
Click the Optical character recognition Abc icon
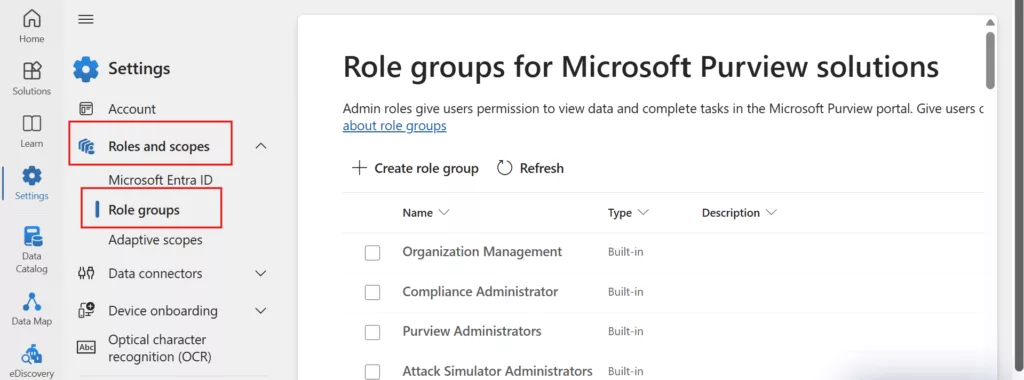86,347
